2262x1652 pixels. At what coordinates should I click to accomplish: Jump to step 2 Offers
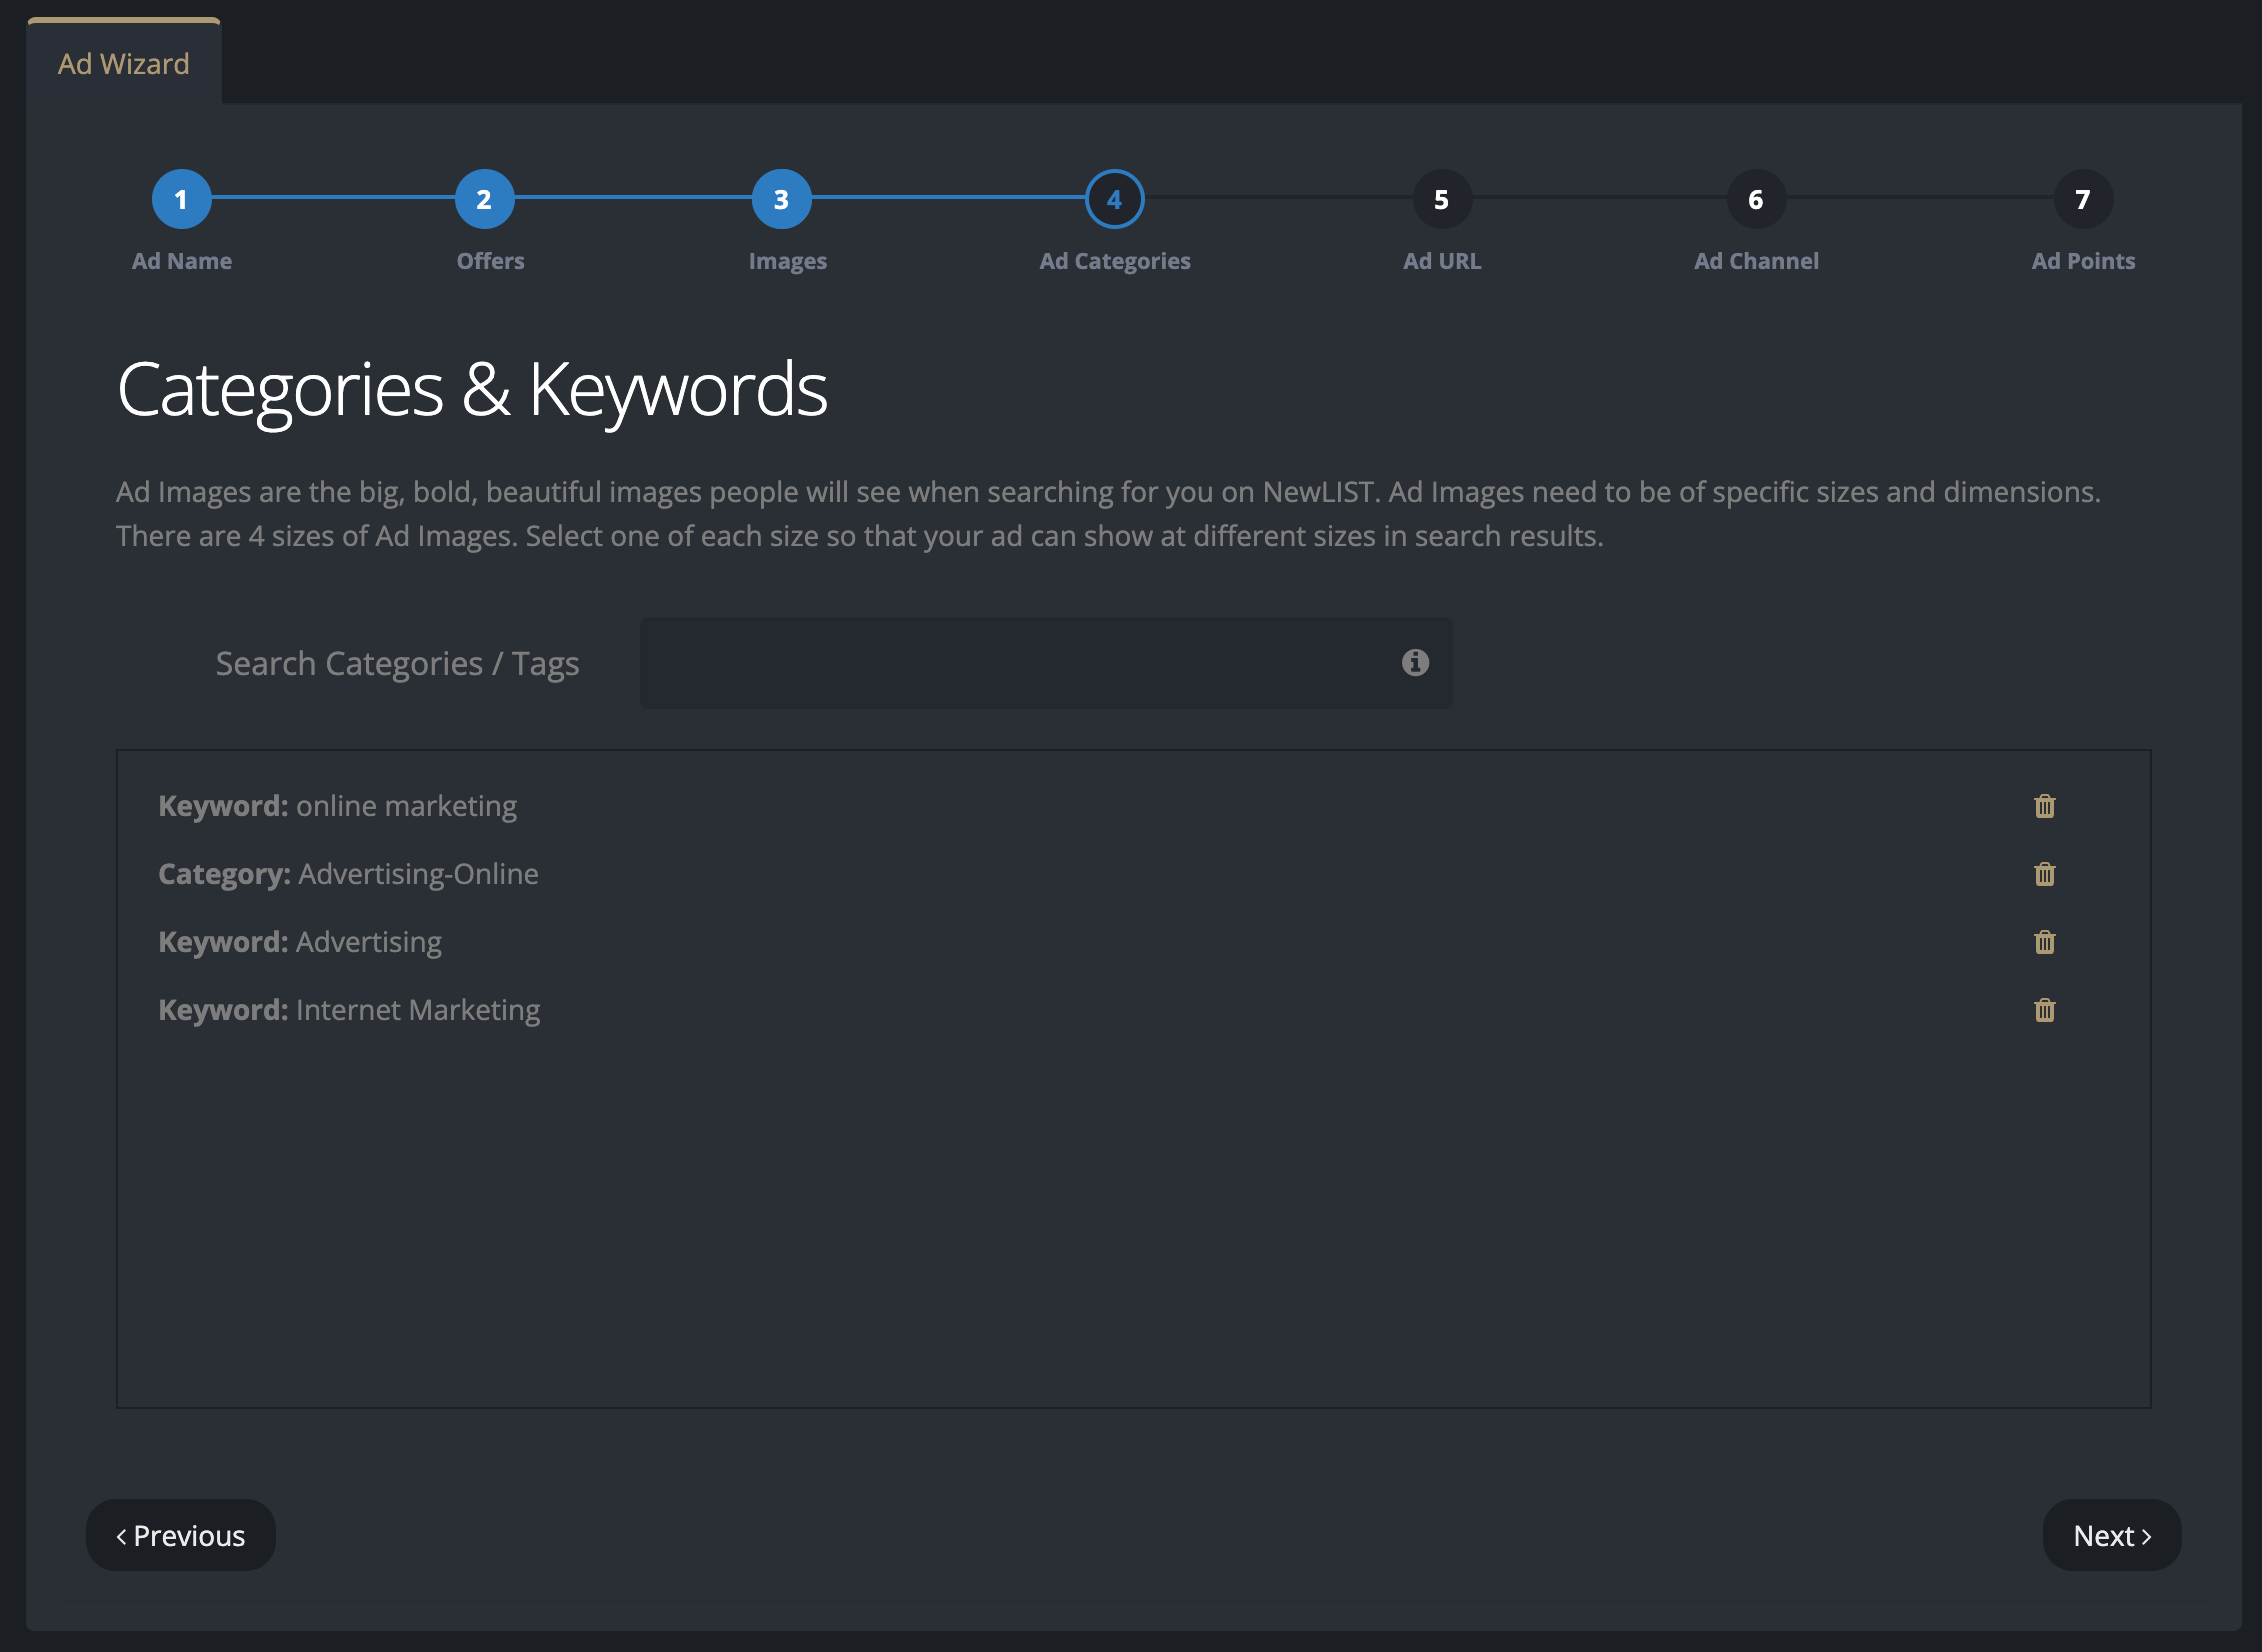[x=484, y=199]
